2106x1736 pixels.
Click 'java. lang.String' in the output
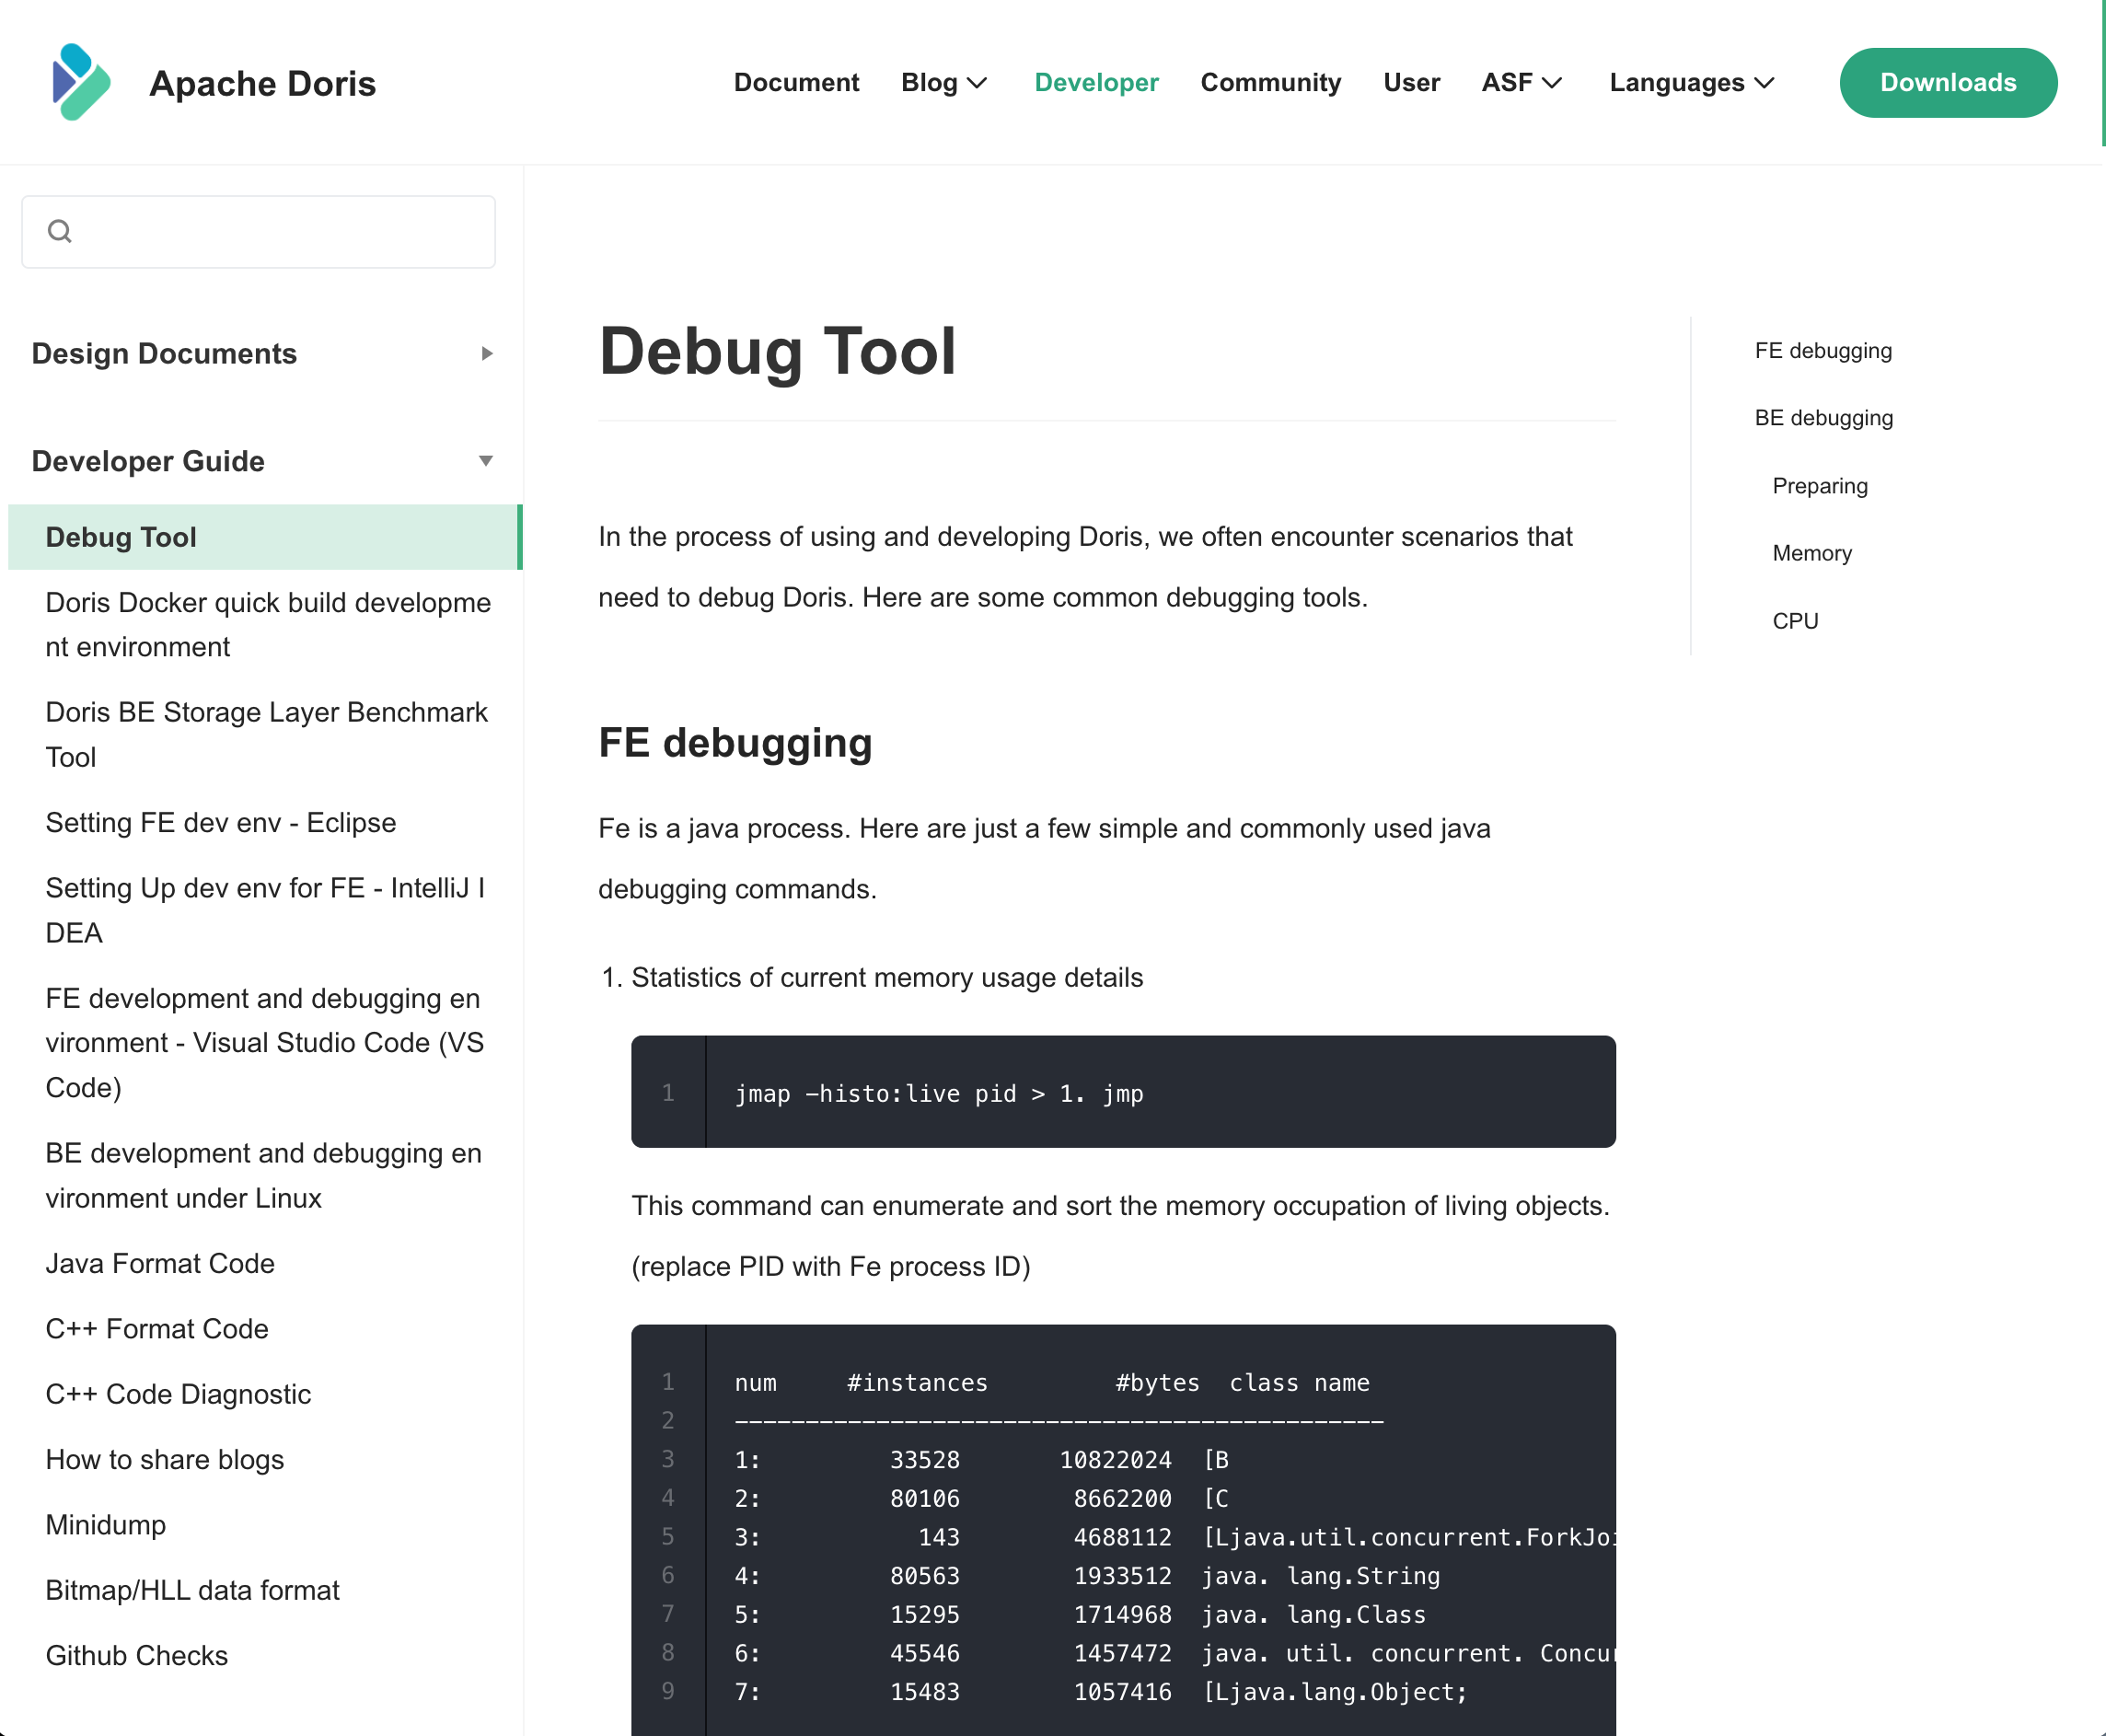pos(1320,1576)
